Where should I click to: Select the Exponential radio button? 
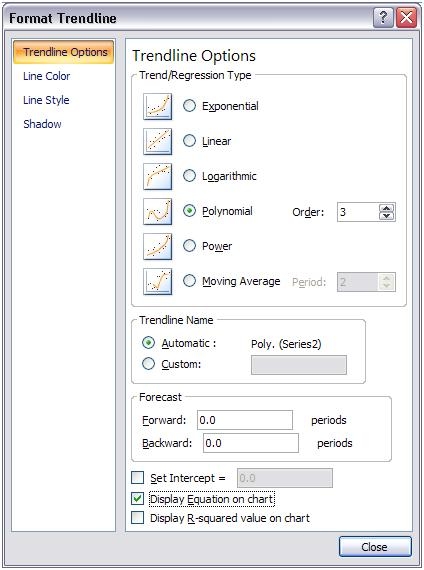coord(189,106)
